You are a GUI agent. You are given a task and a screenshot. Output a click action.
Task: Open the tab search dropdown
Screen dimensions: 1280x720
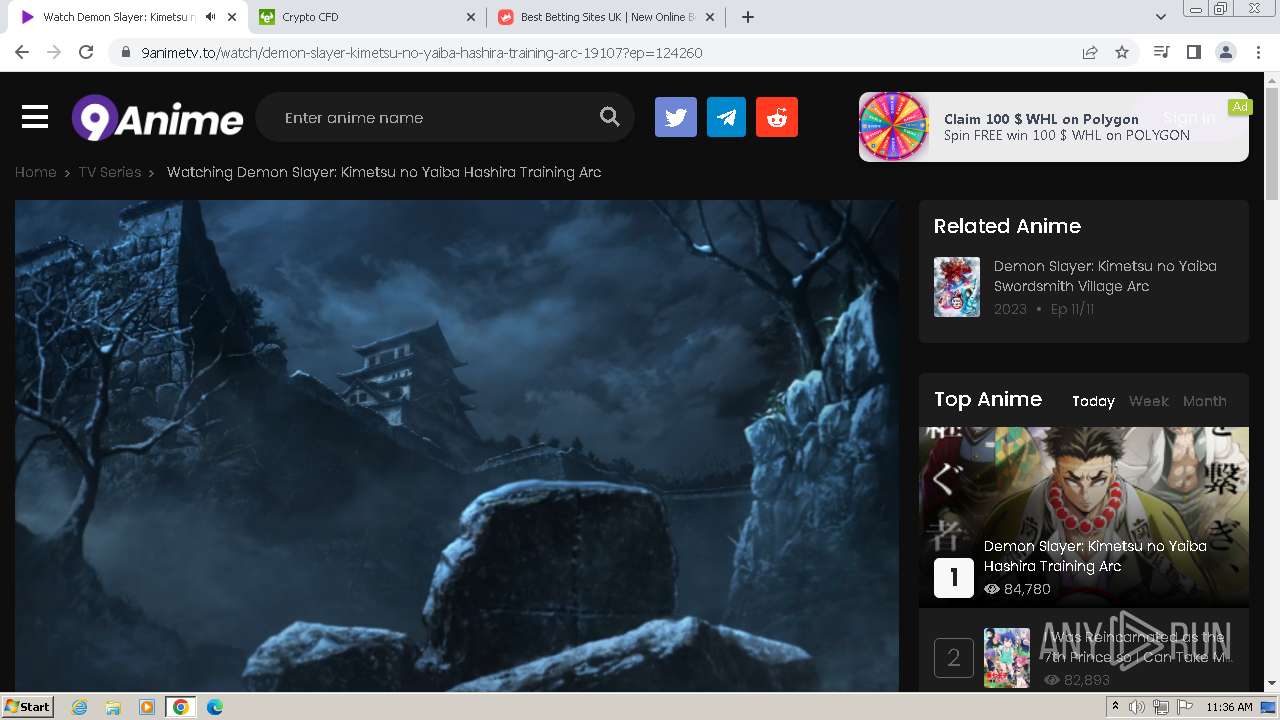coord(1161,17)
